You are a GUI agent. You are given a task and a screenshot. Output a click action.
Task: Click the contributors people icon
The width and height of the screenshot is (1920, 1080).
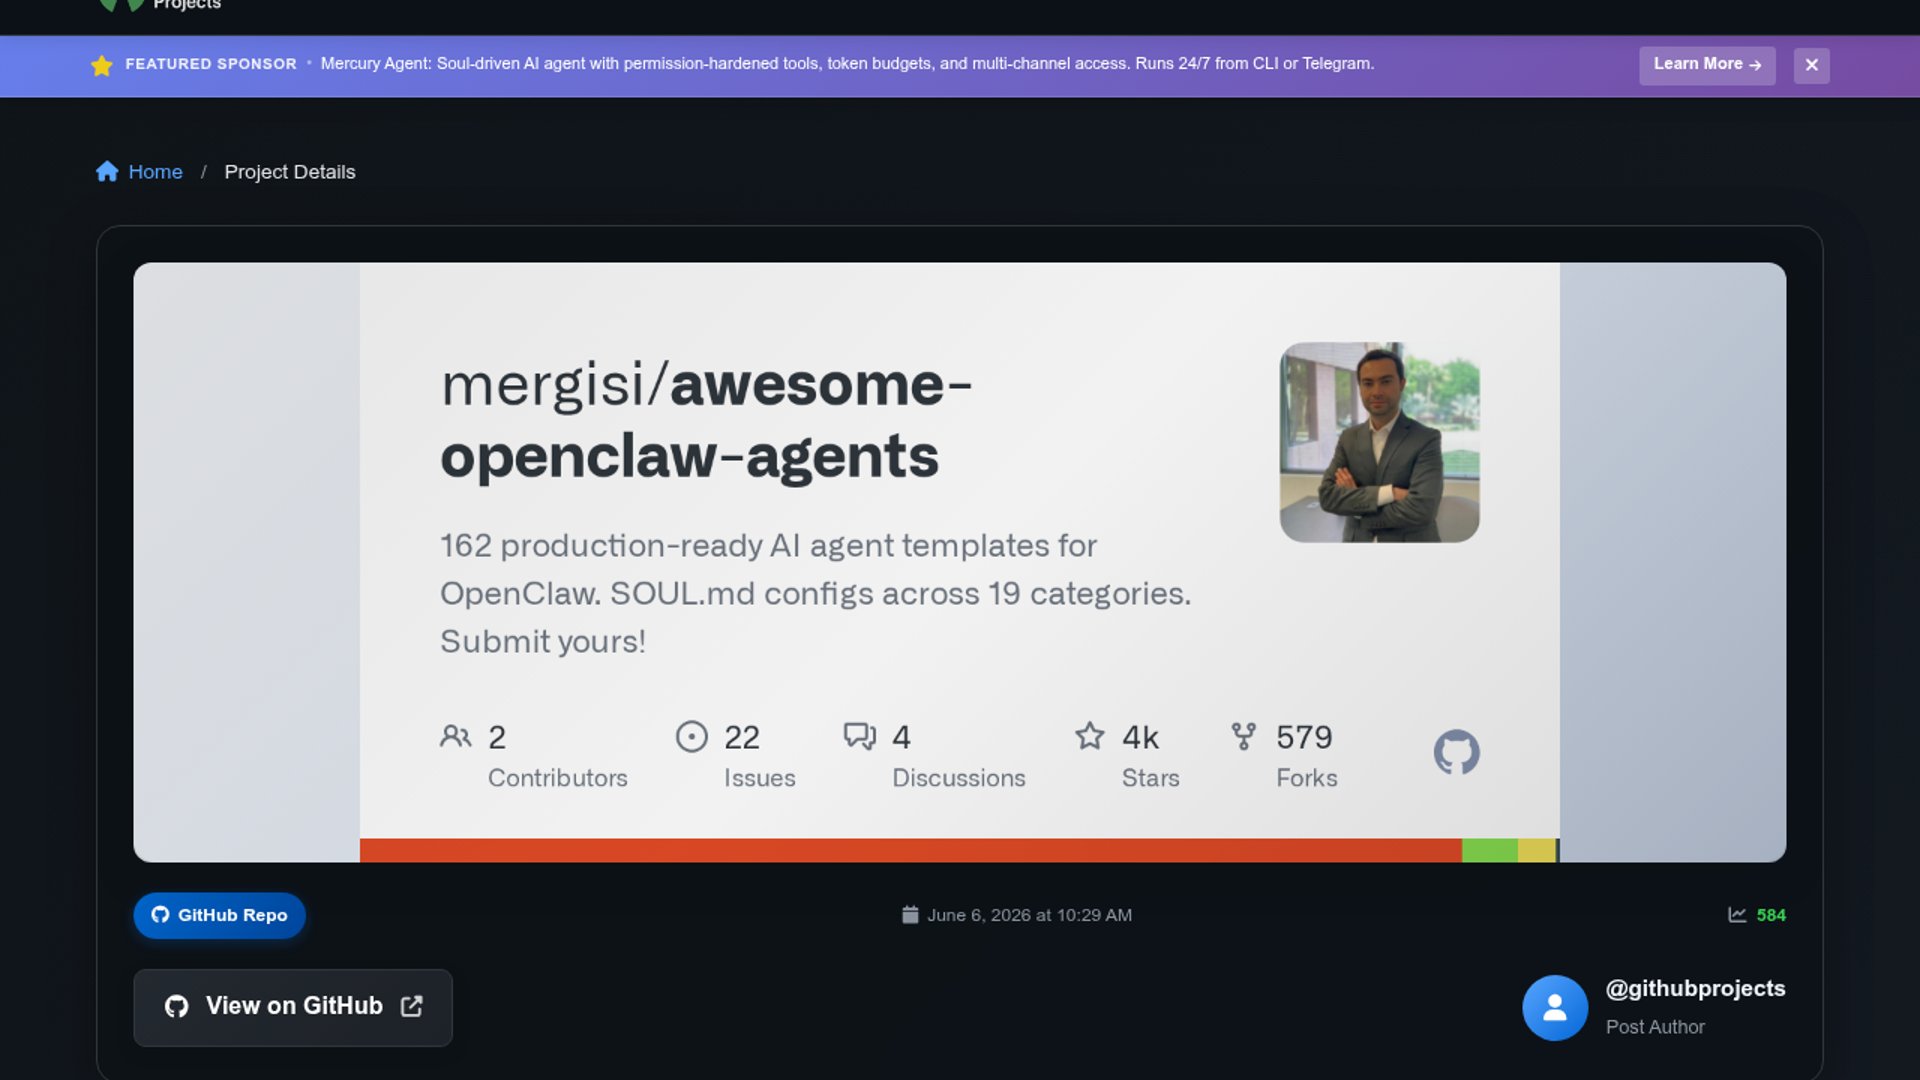point(455,737)
